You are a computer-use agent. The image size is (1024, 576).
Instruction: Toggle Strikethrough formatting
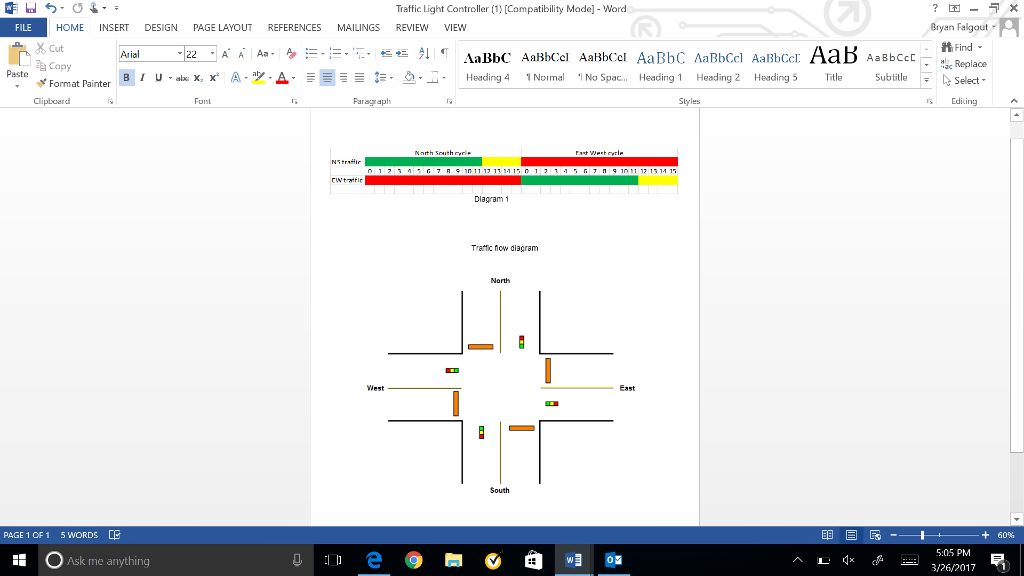tap(182, 78)
